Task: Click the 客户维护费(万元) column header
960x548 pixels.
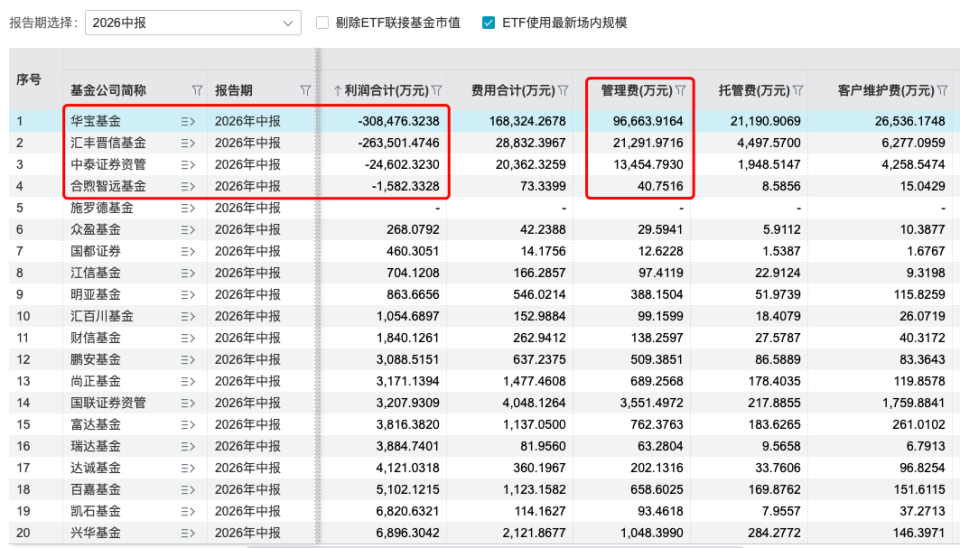Action: pos(886,91)
